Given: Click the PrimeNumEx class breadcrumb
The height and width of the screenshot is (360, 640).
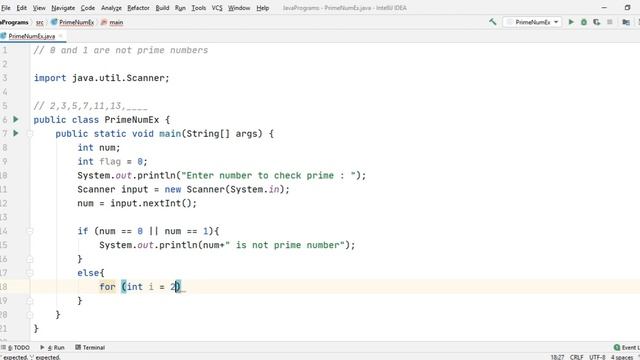Looking at the screenshot, I should pyautogui.click(x=73, y=22).
